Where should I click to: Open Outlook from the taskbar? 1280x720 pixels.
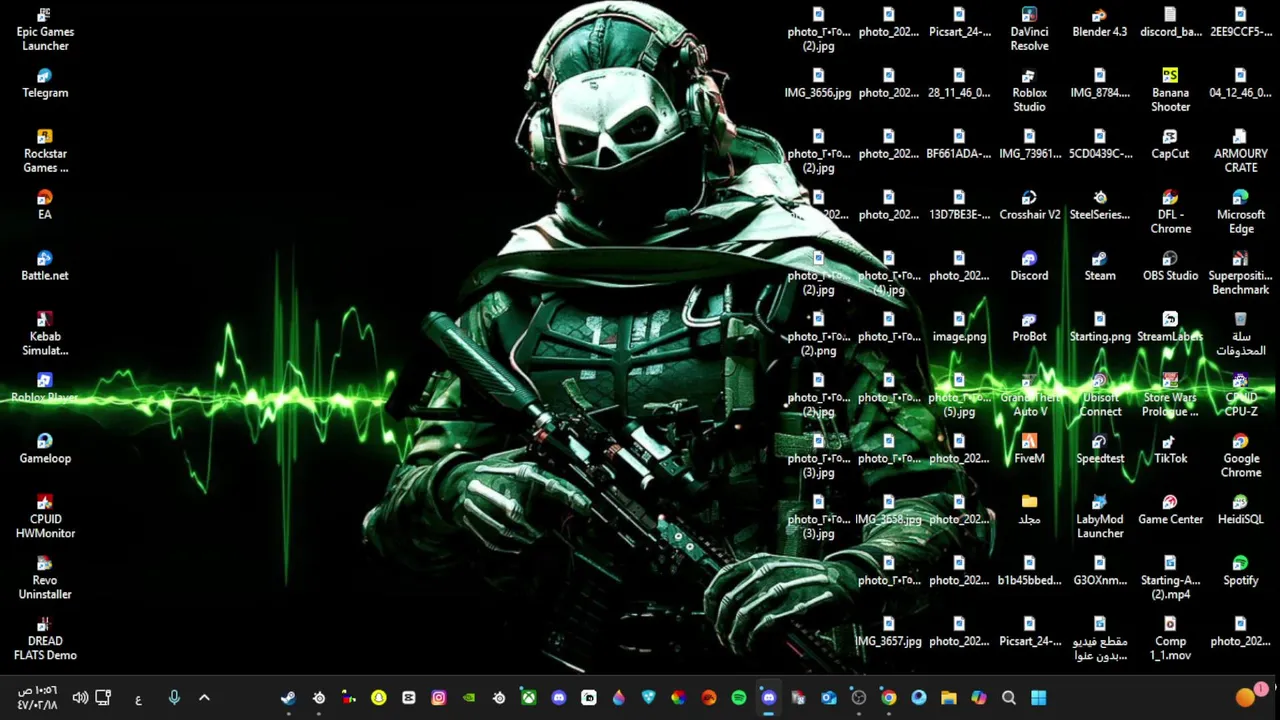click(x=828, y=698)
